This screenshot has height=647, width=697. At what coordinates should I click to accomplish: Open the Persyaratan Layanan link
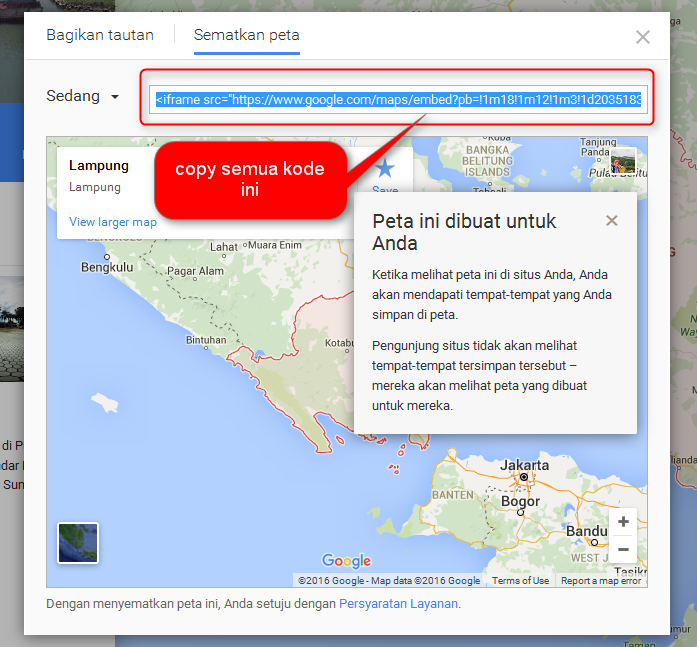click(x=398, y=603)
